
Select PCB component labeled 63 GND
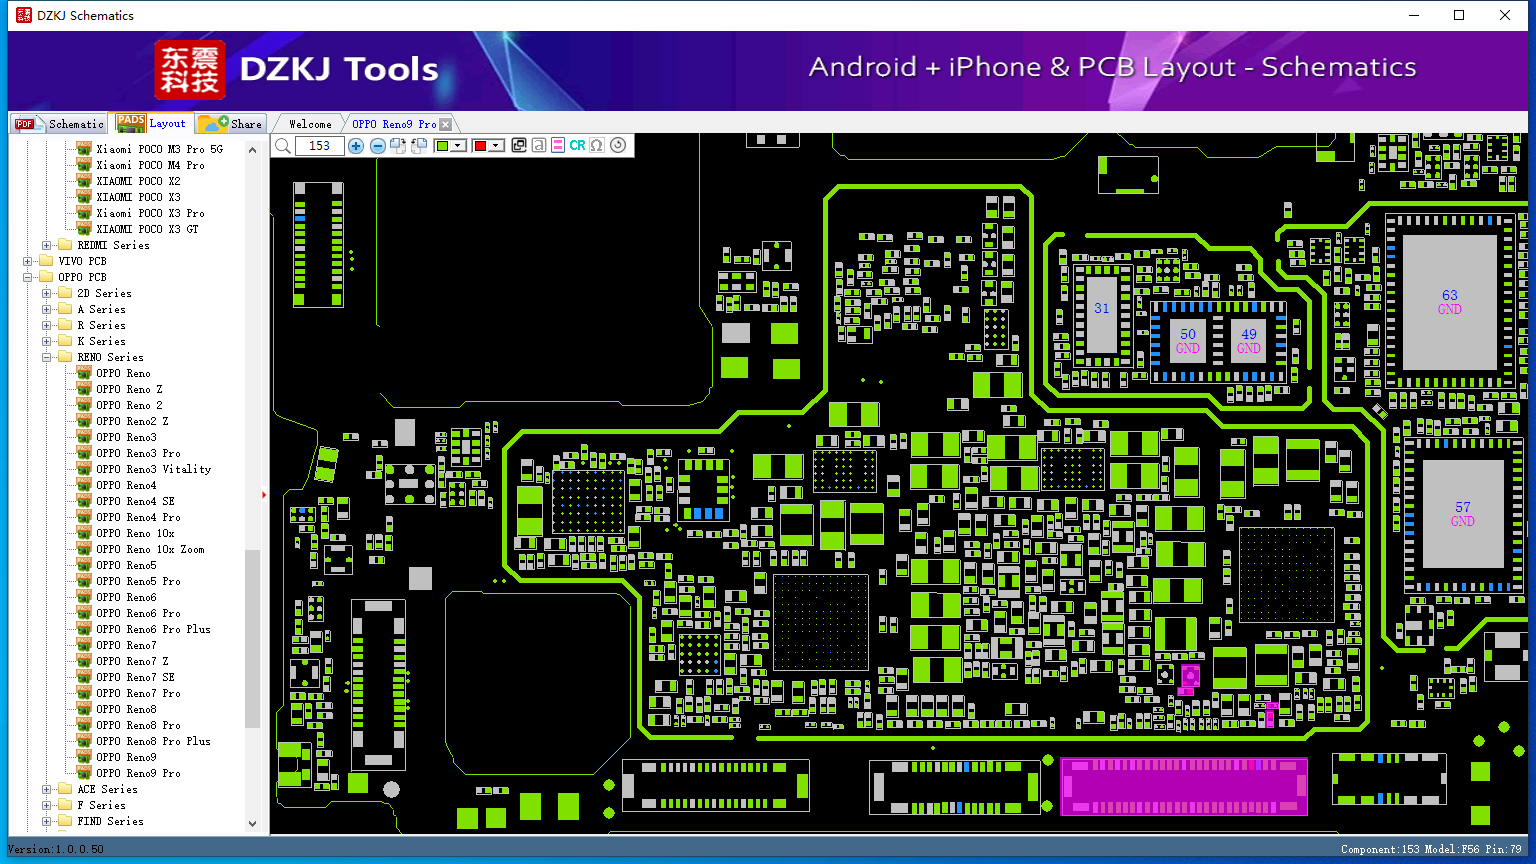(x=1450, y=302)
